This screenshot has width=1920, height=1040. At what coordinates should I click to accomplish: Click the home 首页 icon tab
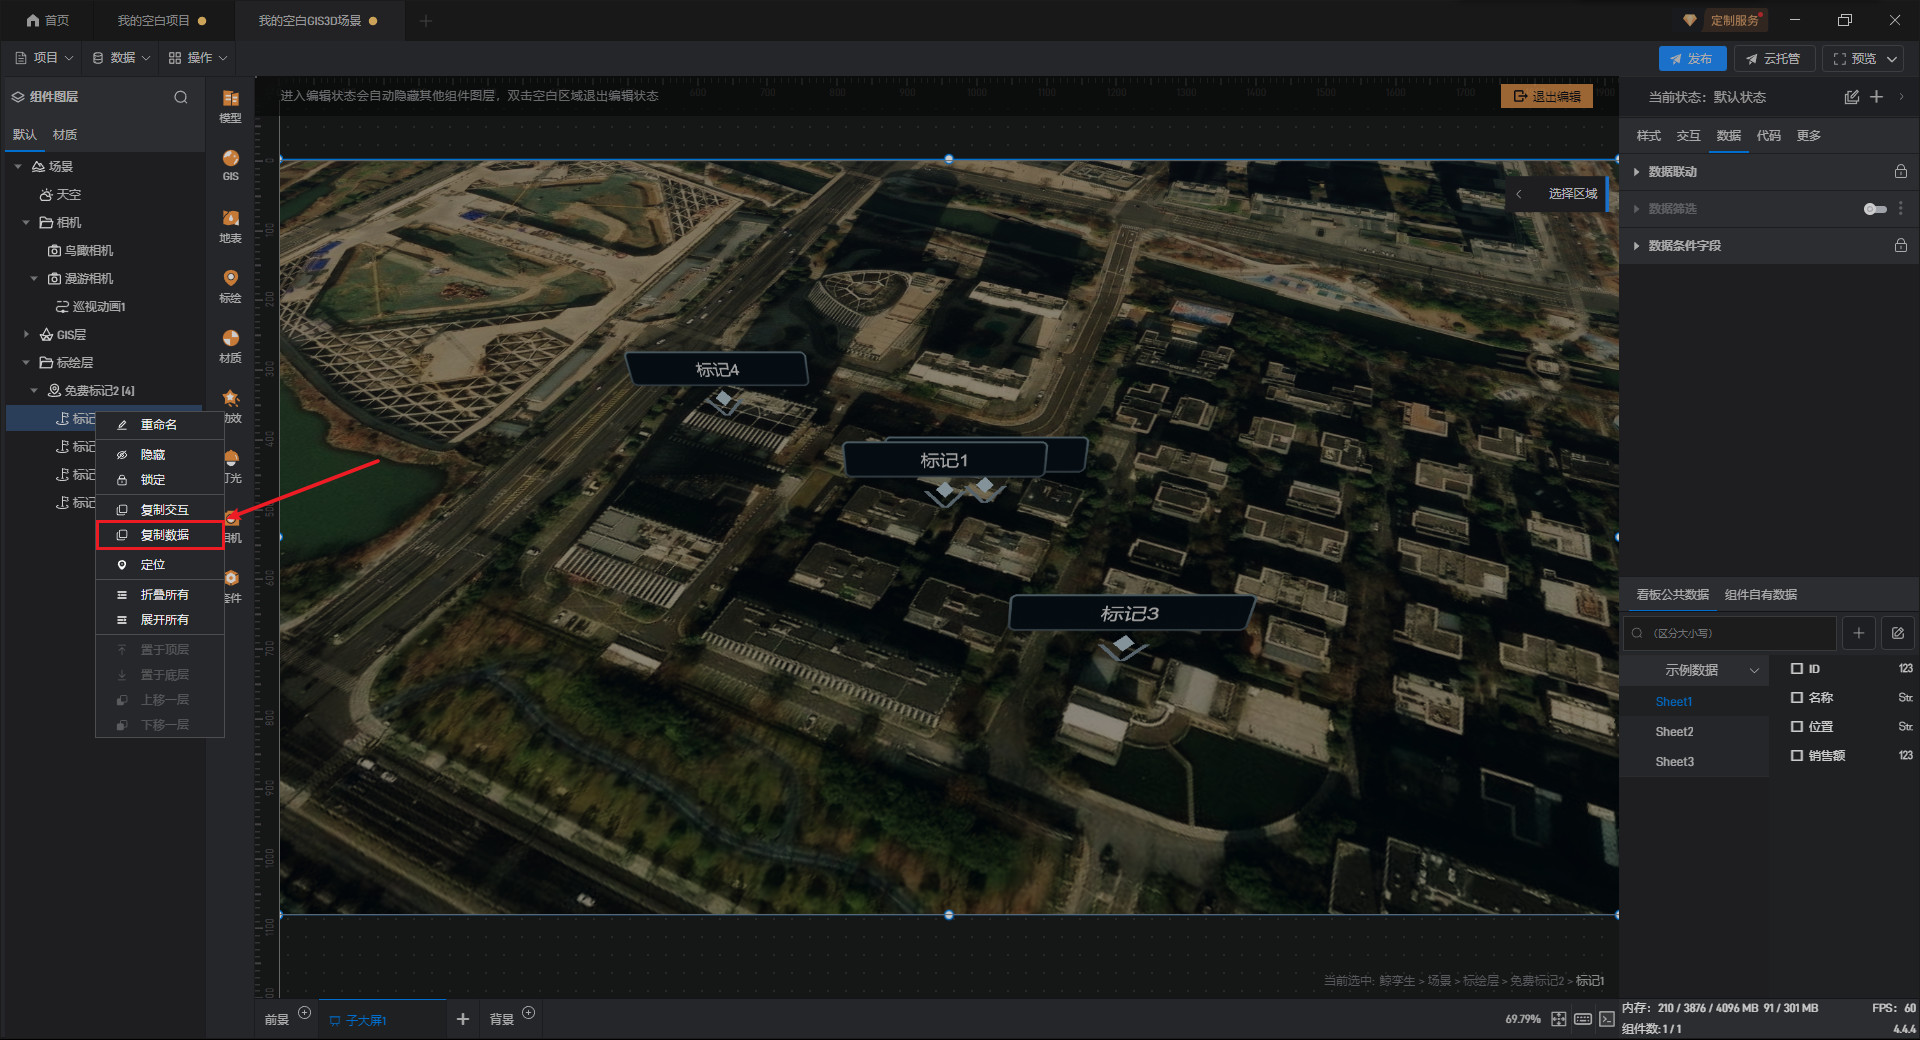(x=47, y=20)
